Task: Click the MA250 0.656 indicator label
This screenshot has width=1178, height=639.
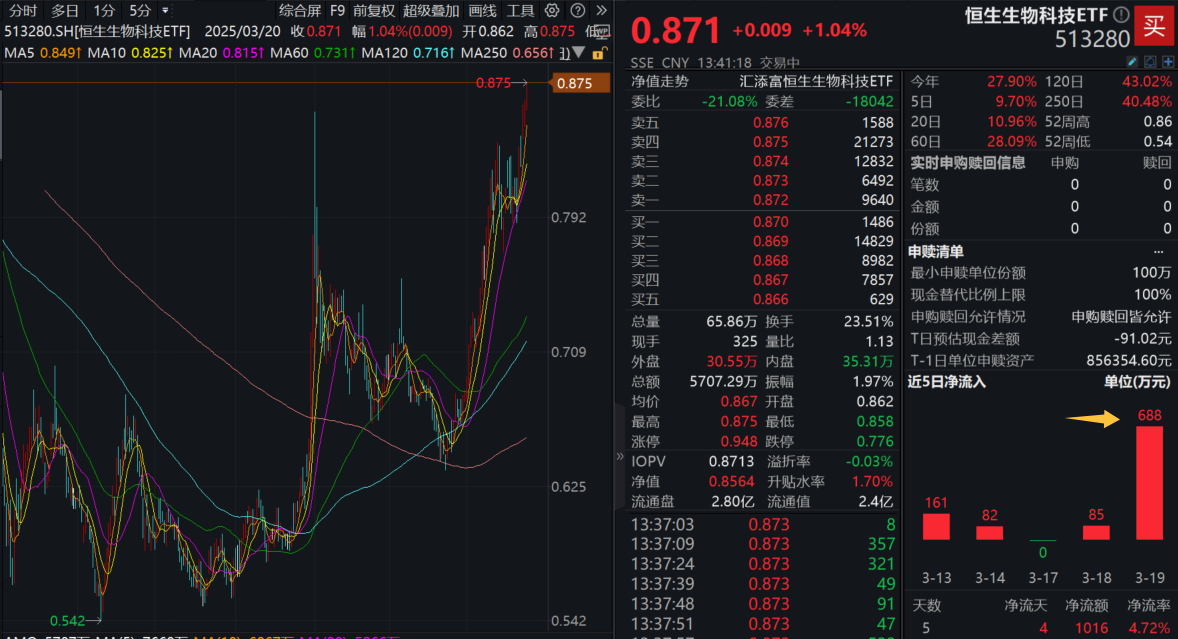Action: (507, 53)
